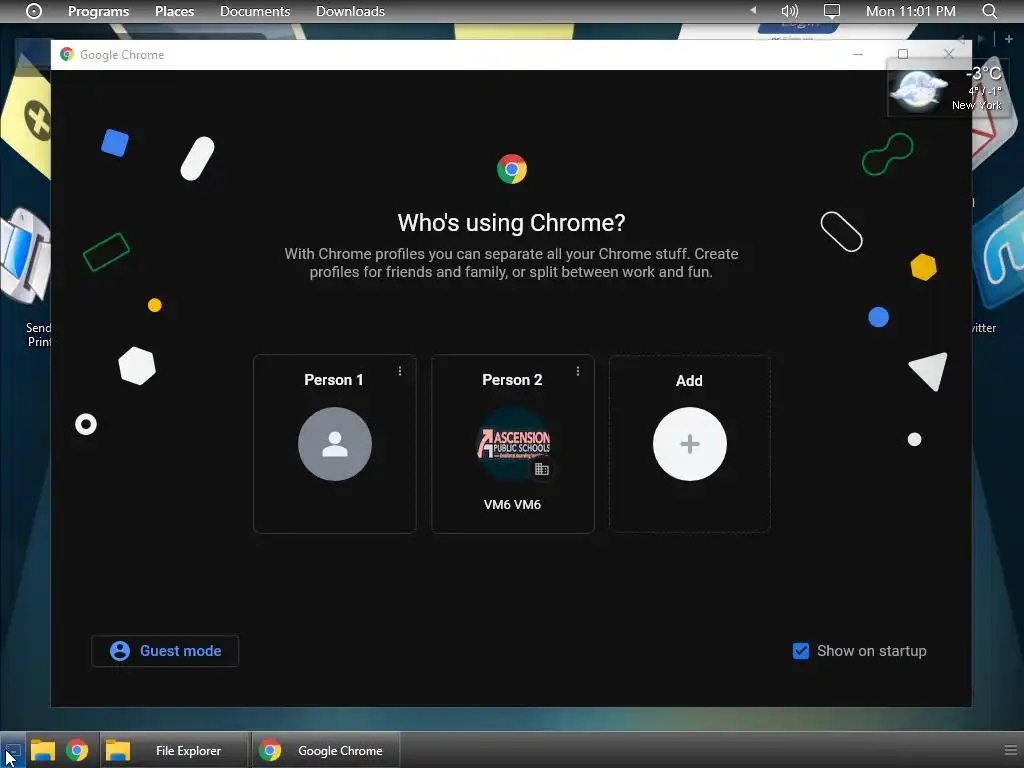This screenshot has height=768, width=1024.
Task: Expand the tray arrow left of volume
Action: pyautogui.click(x=753, y=10)
